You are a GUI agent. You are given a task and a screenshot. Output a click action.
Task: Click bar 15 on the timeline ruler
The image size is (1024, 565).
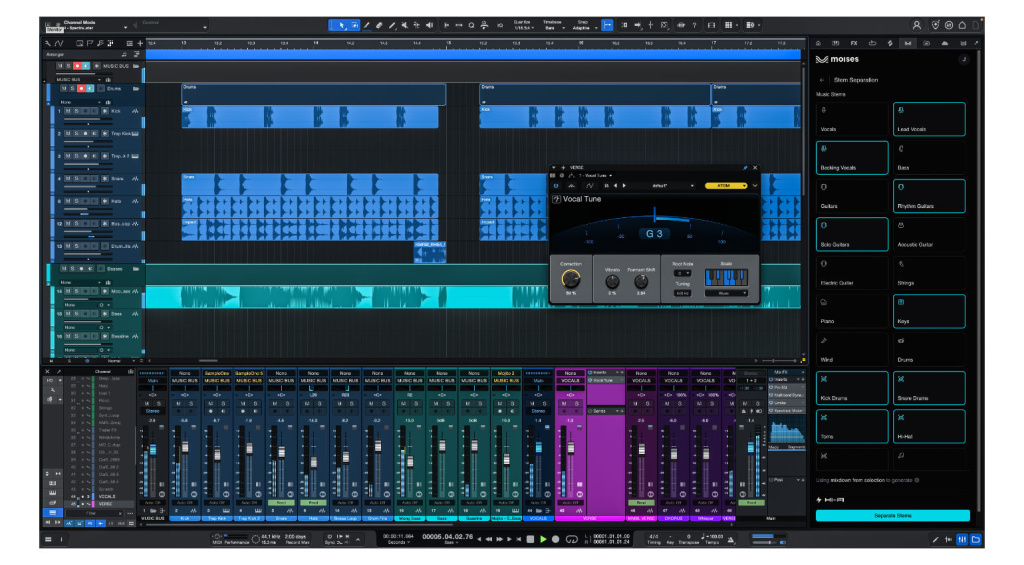tap(448, 43)
